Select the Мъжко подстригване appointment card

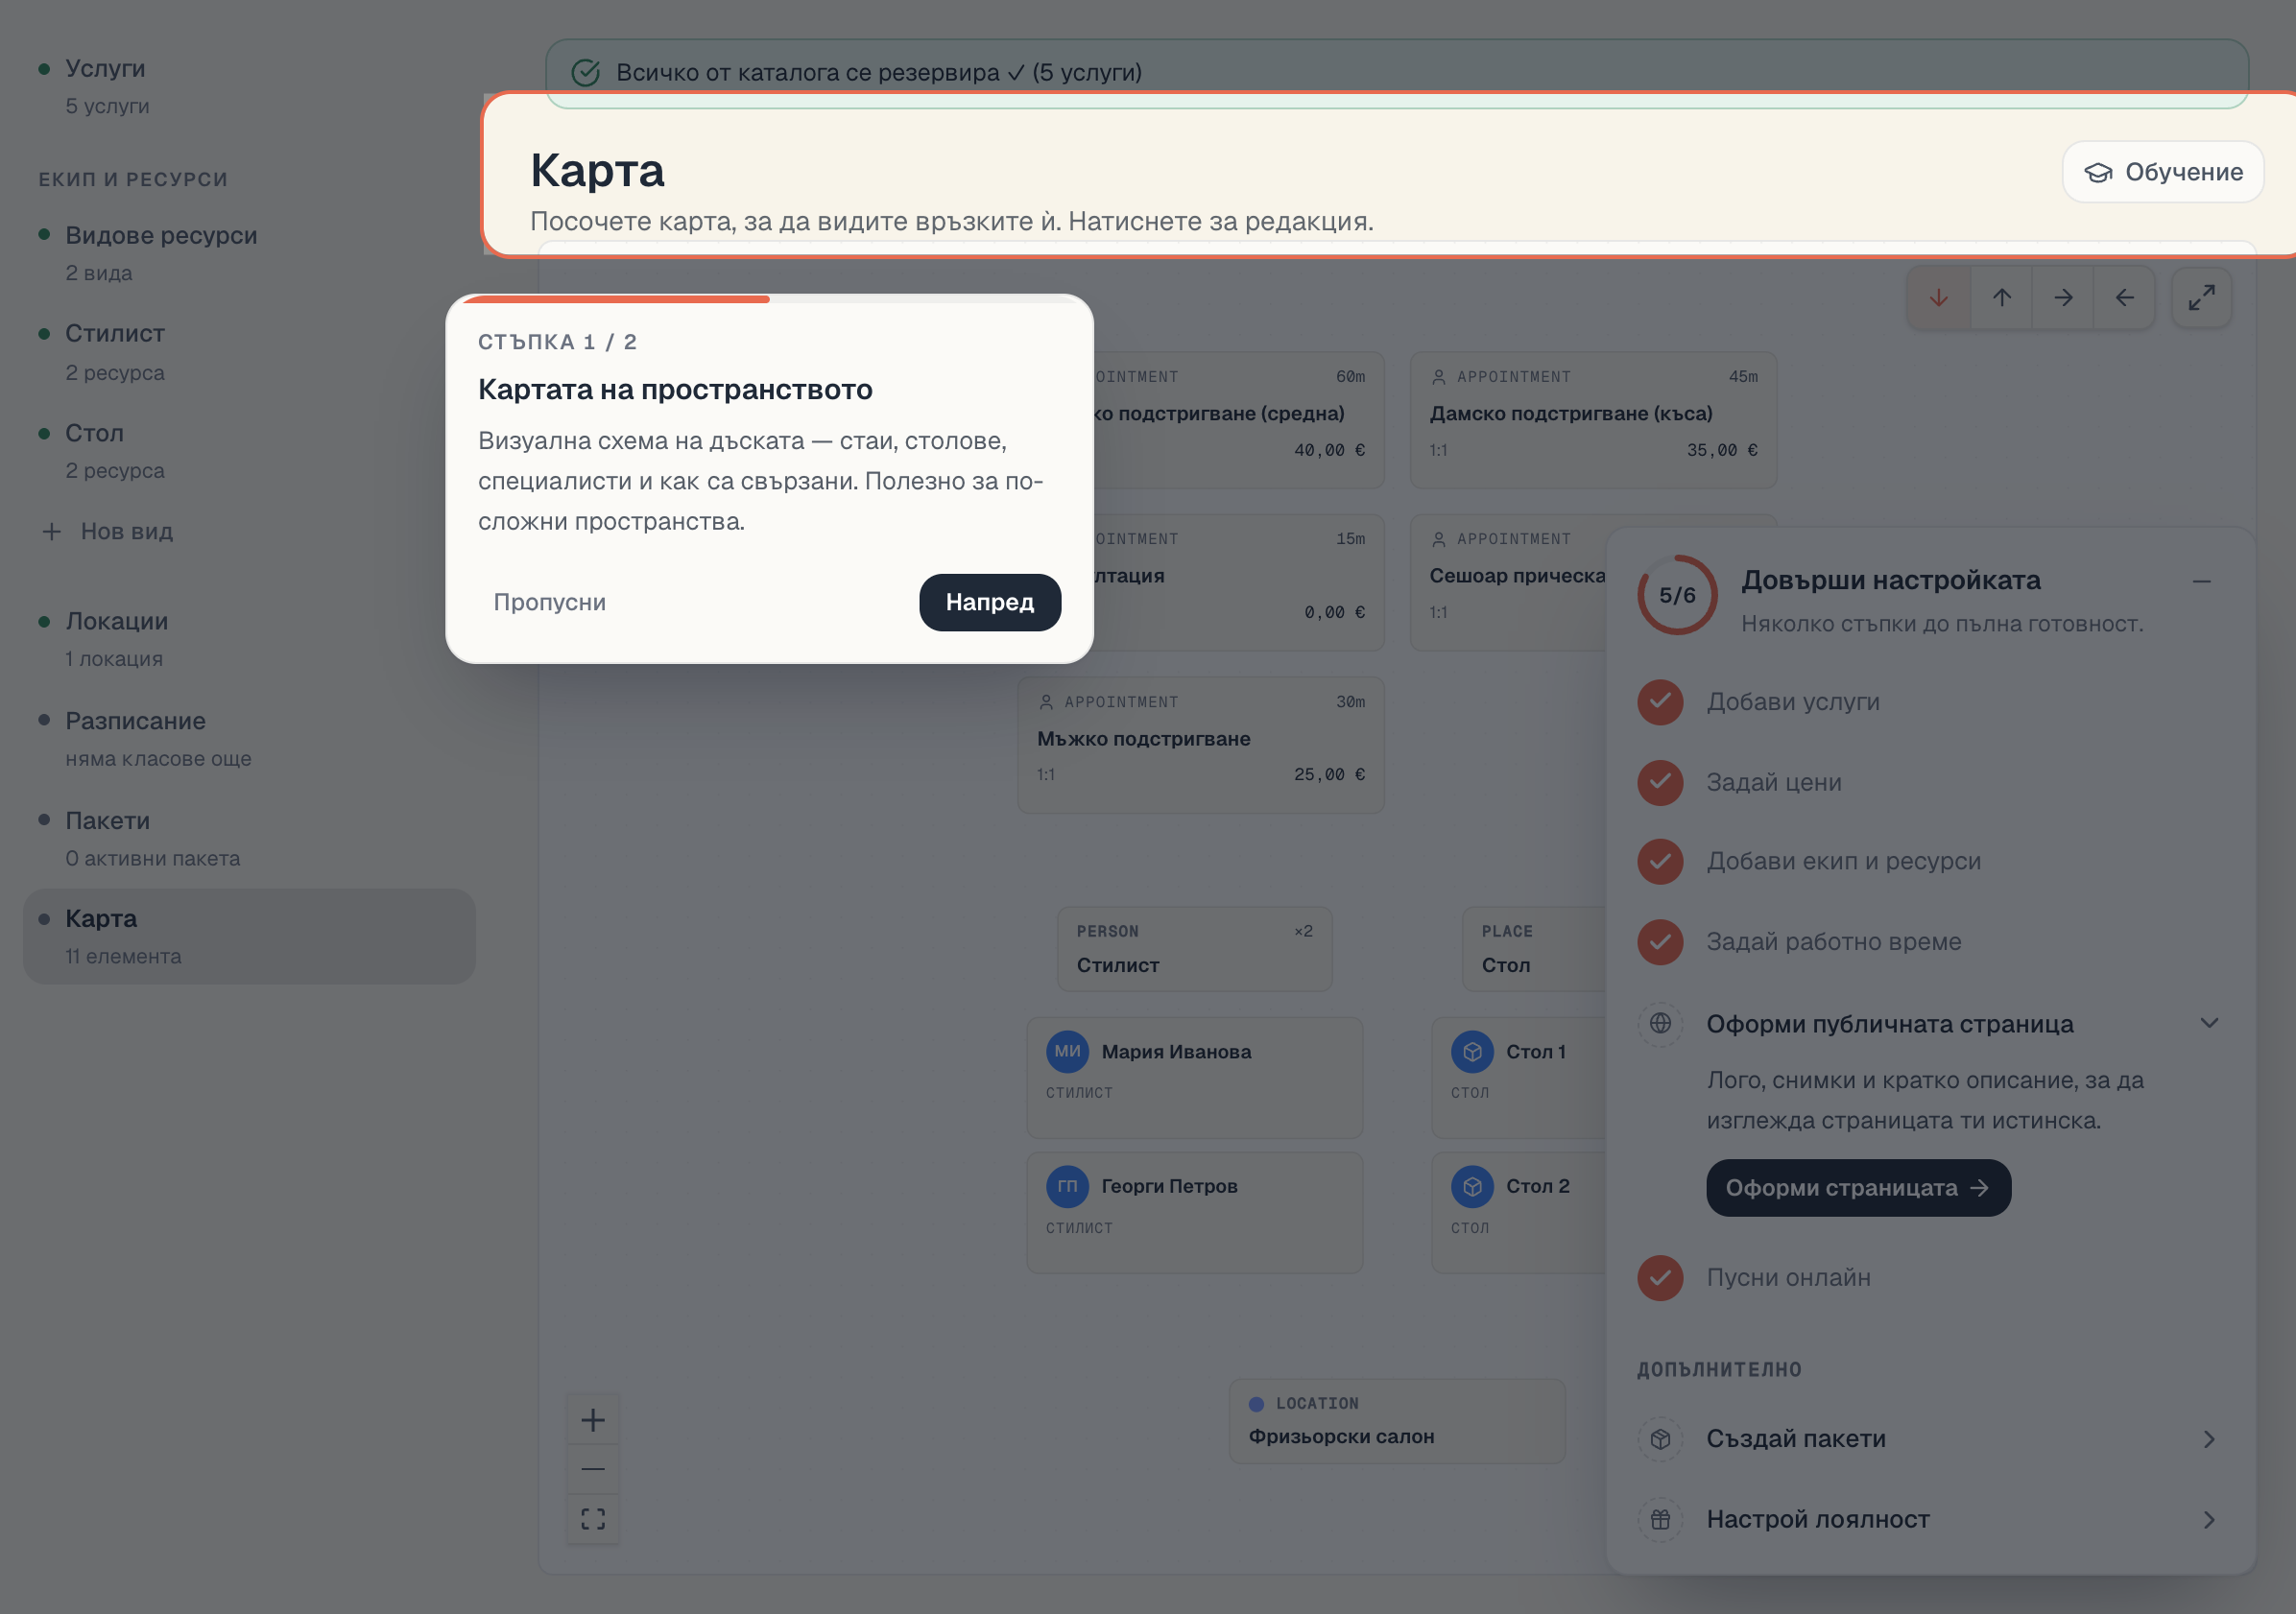pos(1201,745)
